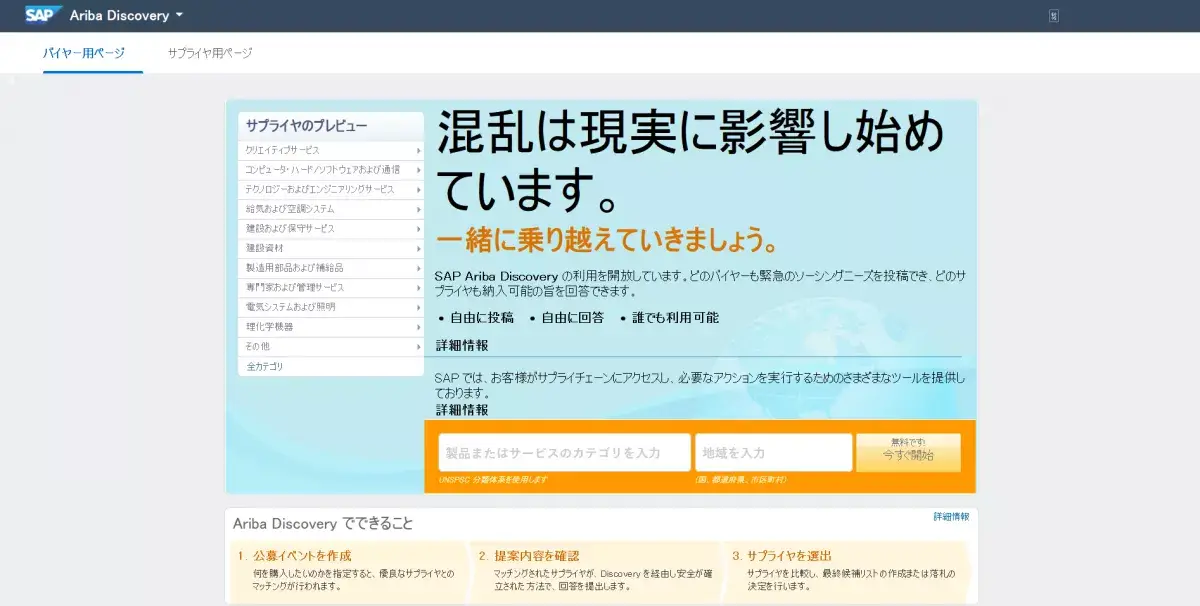Focus the 製品またはサービスのカテゴリを入力 field
Image resolution: width=1200 pixels, height=606 pixels.
coord(564,453)
